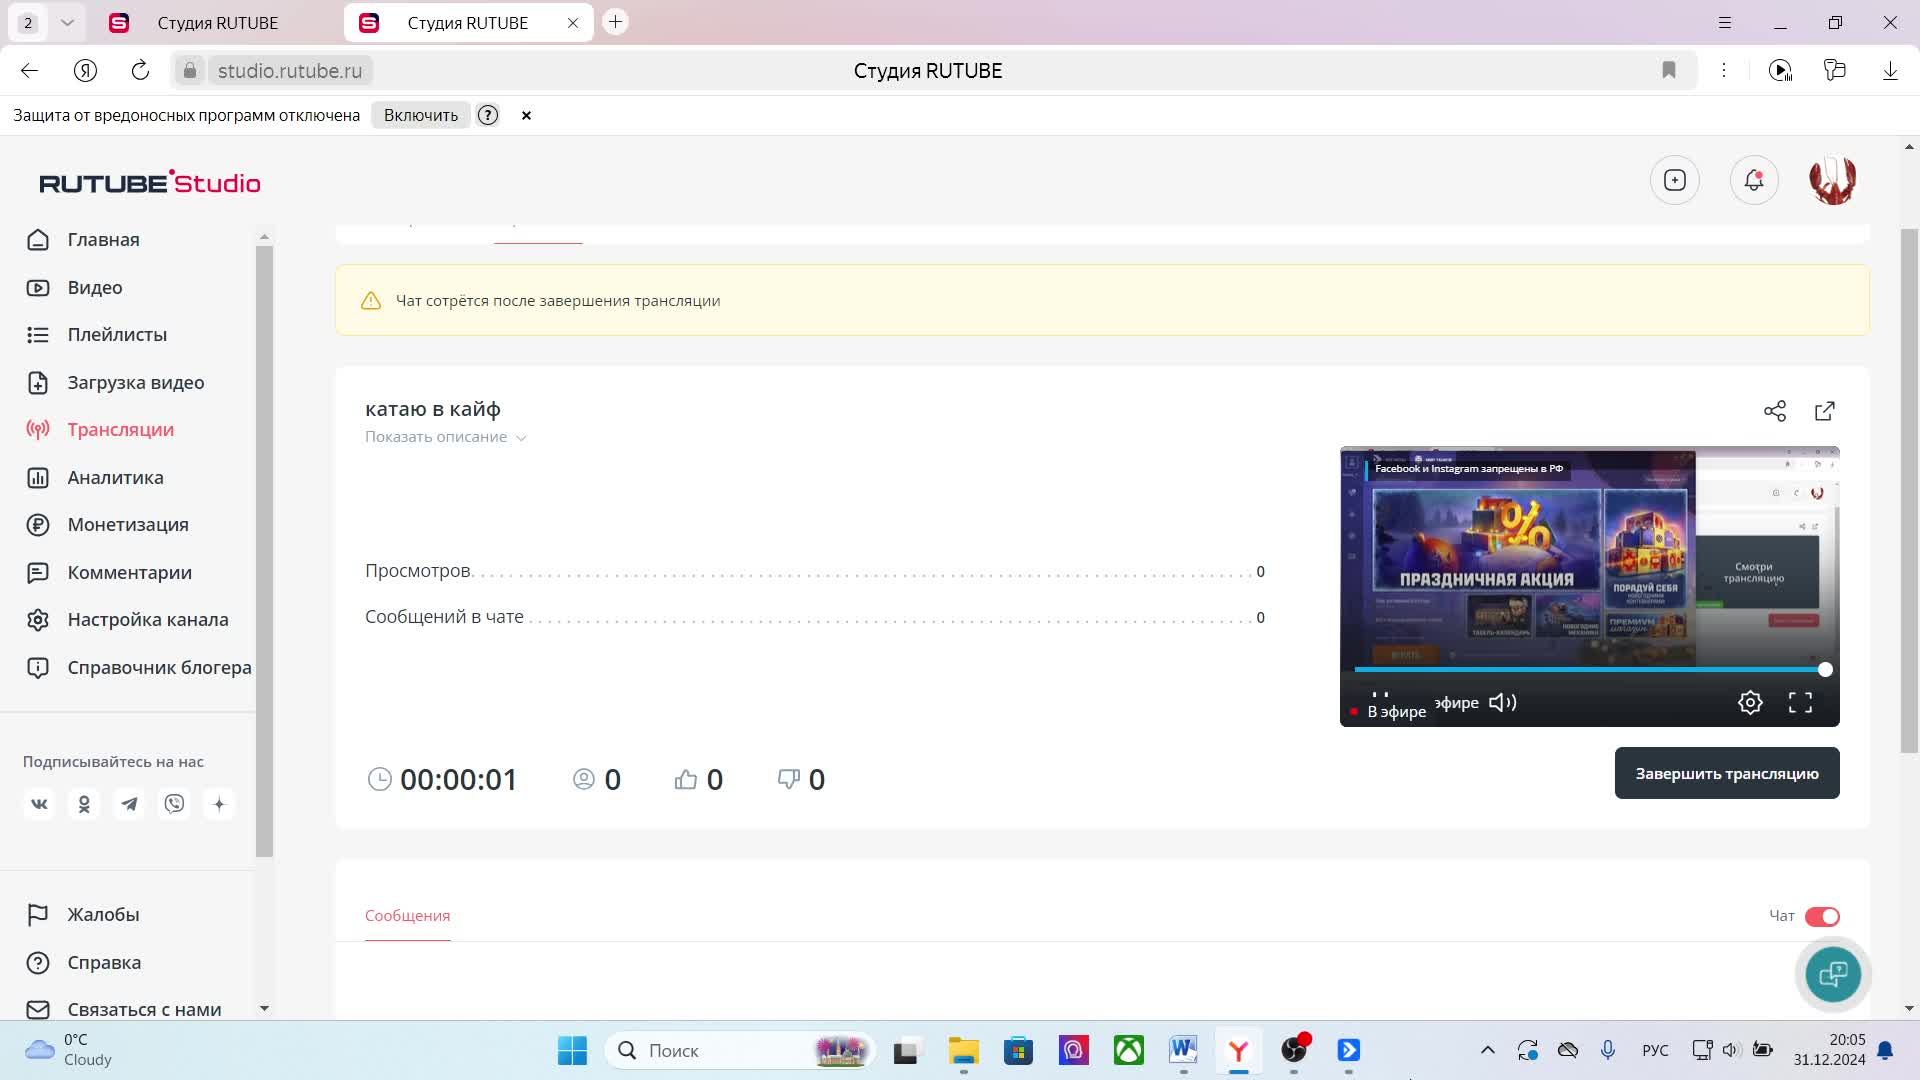Open player settings gear icon
Viewport: 1920px width, 1080px height.
point(1749,703)
